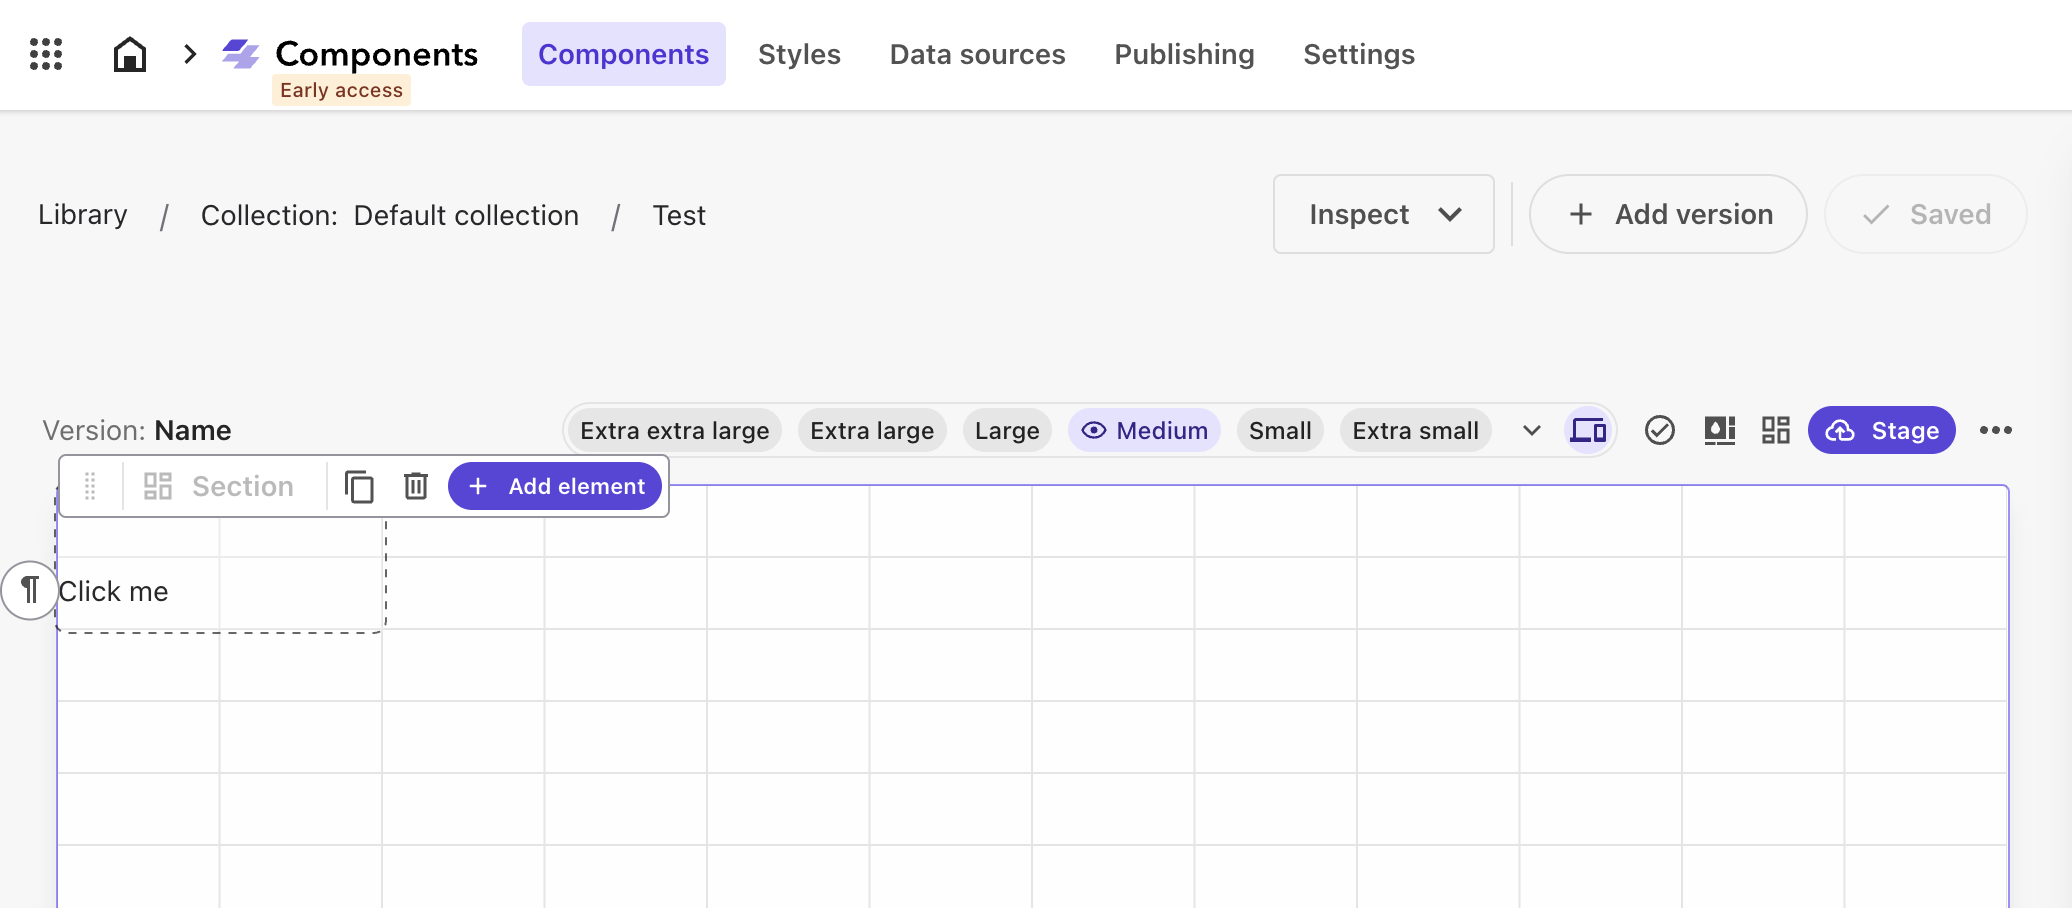Open the device preview toggle icon

[1588, 430]
